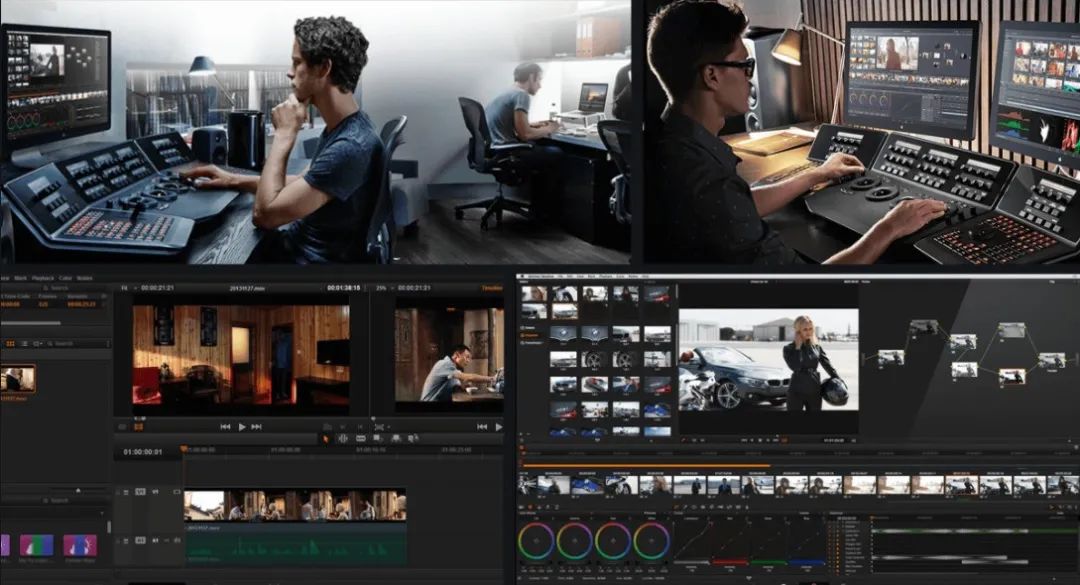Click the color page viewer image
1080x585 pixels.
769,360
